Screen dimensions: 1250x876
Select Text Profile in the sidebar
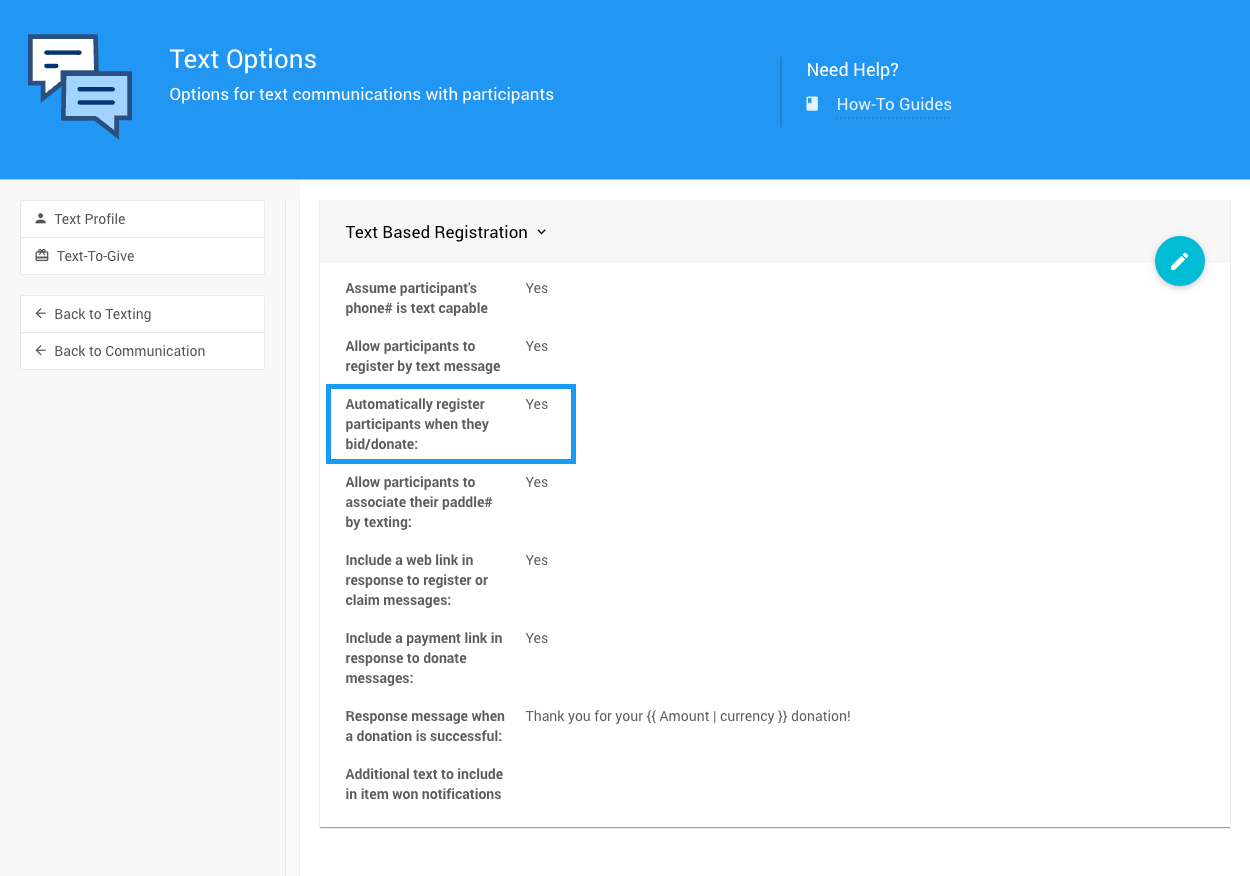(90, 219)
